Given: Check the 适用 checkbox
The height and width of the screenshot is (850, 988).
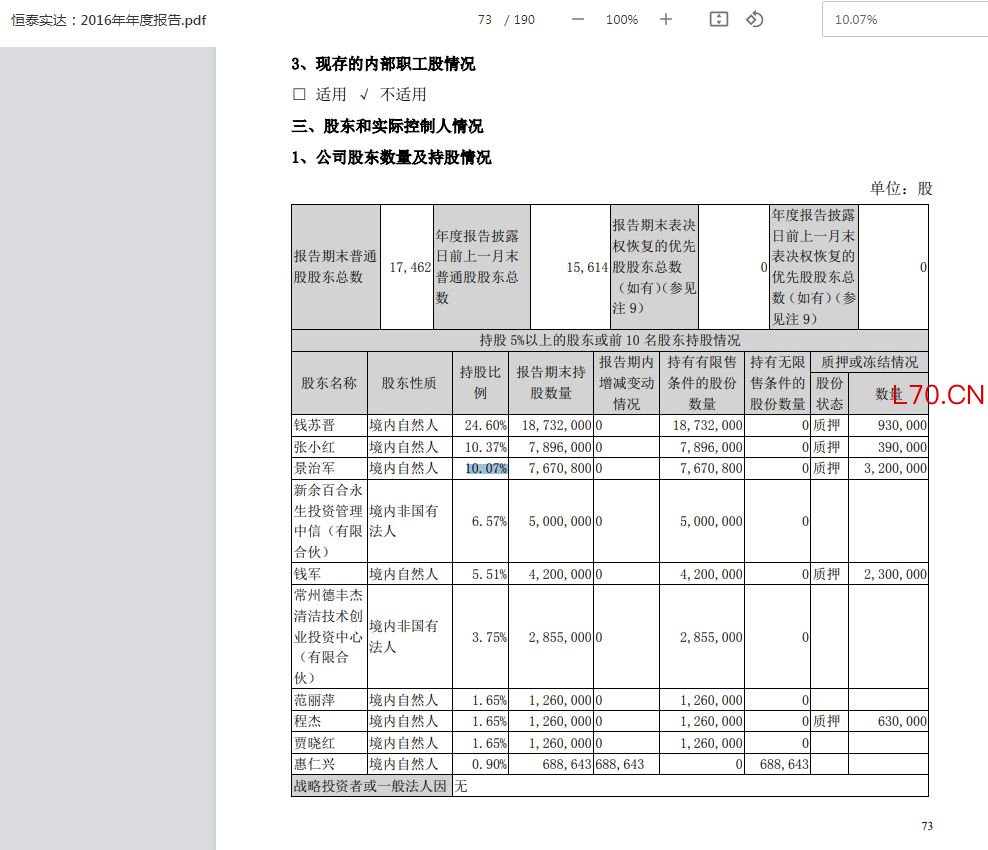Looking at the screenshot, I should (299, 95).
